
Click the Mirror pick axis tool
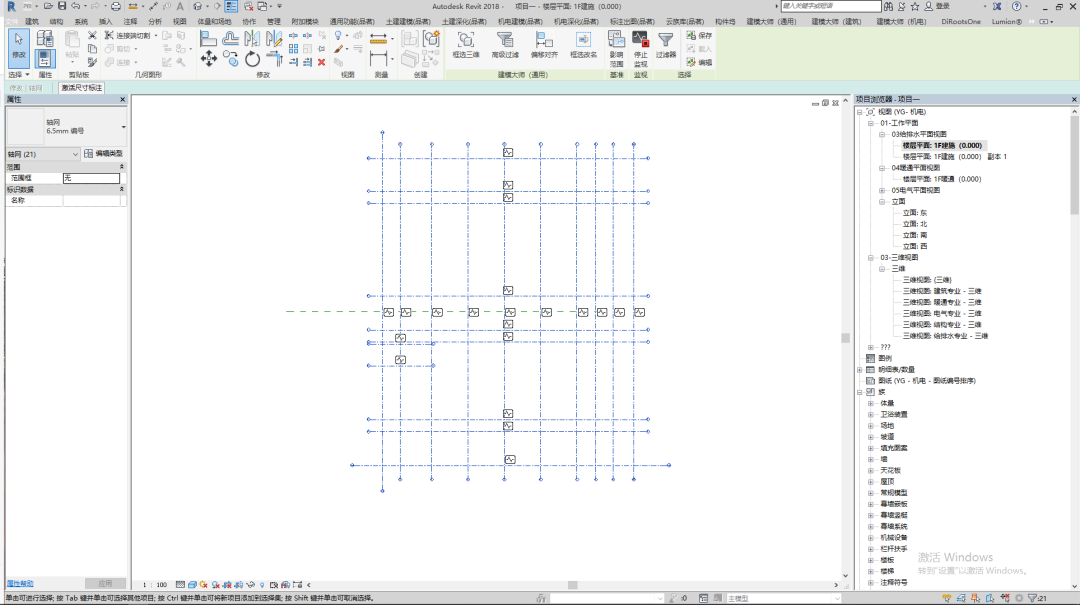point(252,39)
